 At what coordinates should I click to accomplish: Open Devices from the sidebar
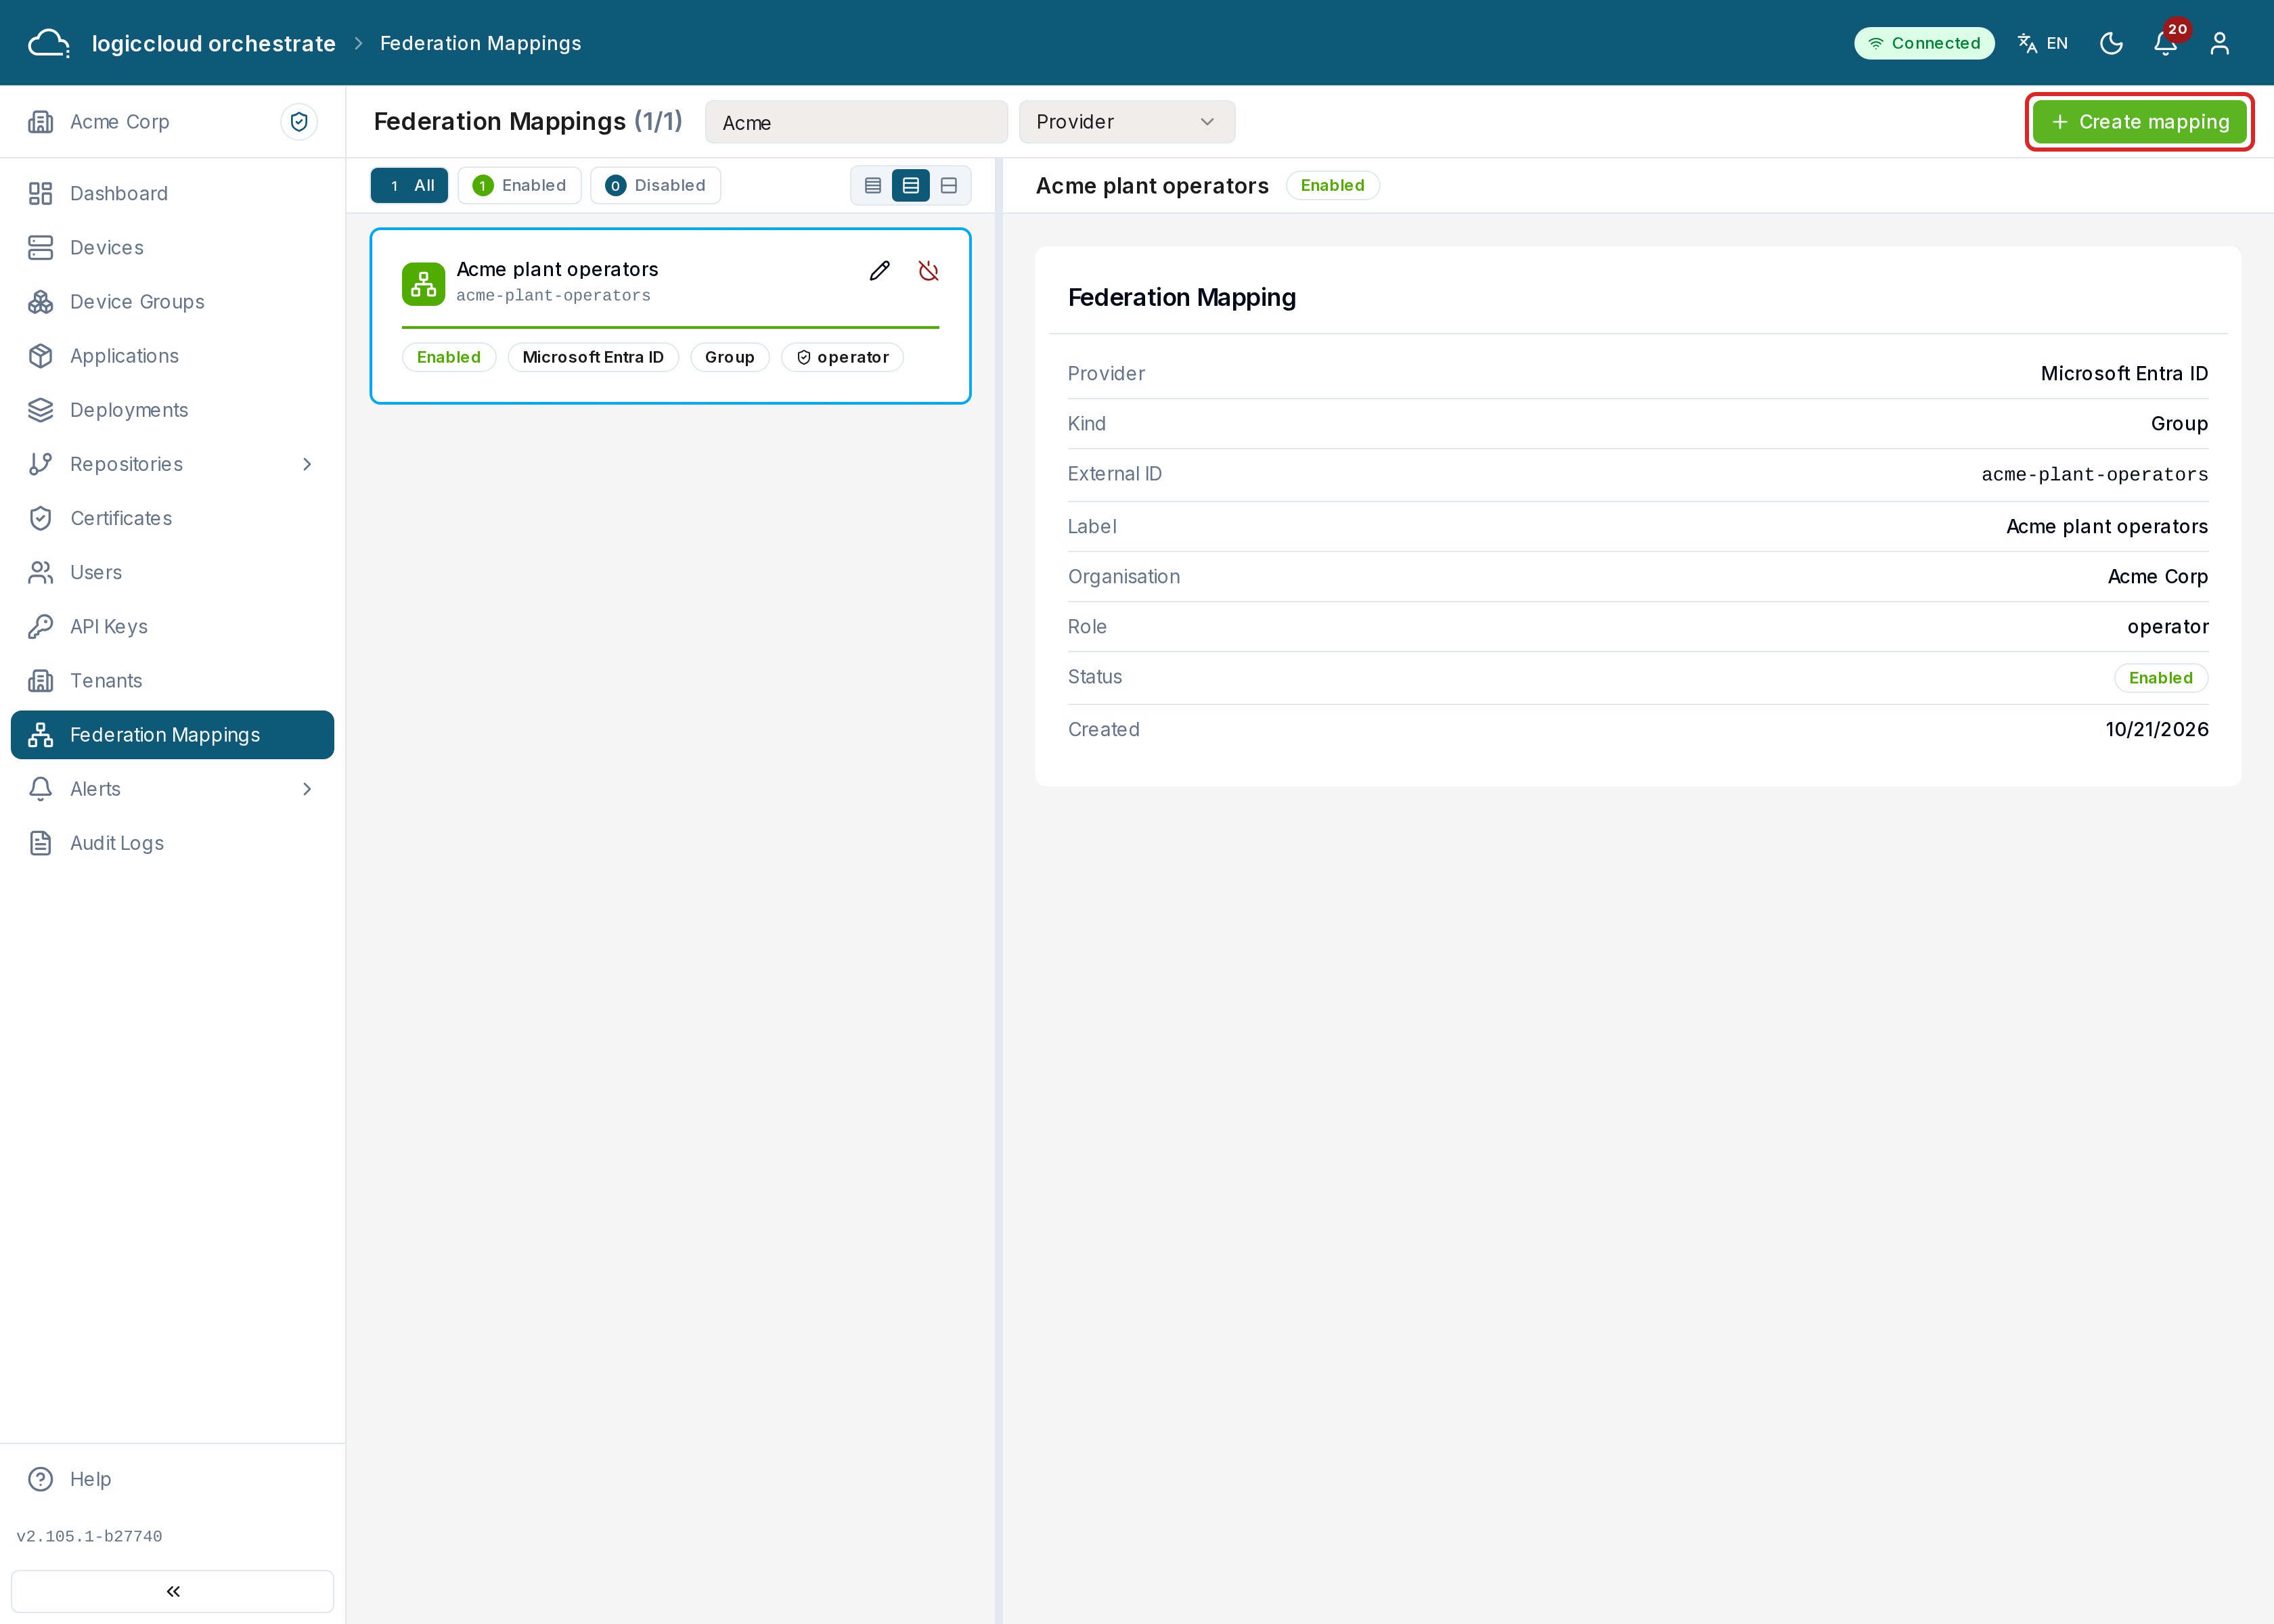(x=172, y=247)
